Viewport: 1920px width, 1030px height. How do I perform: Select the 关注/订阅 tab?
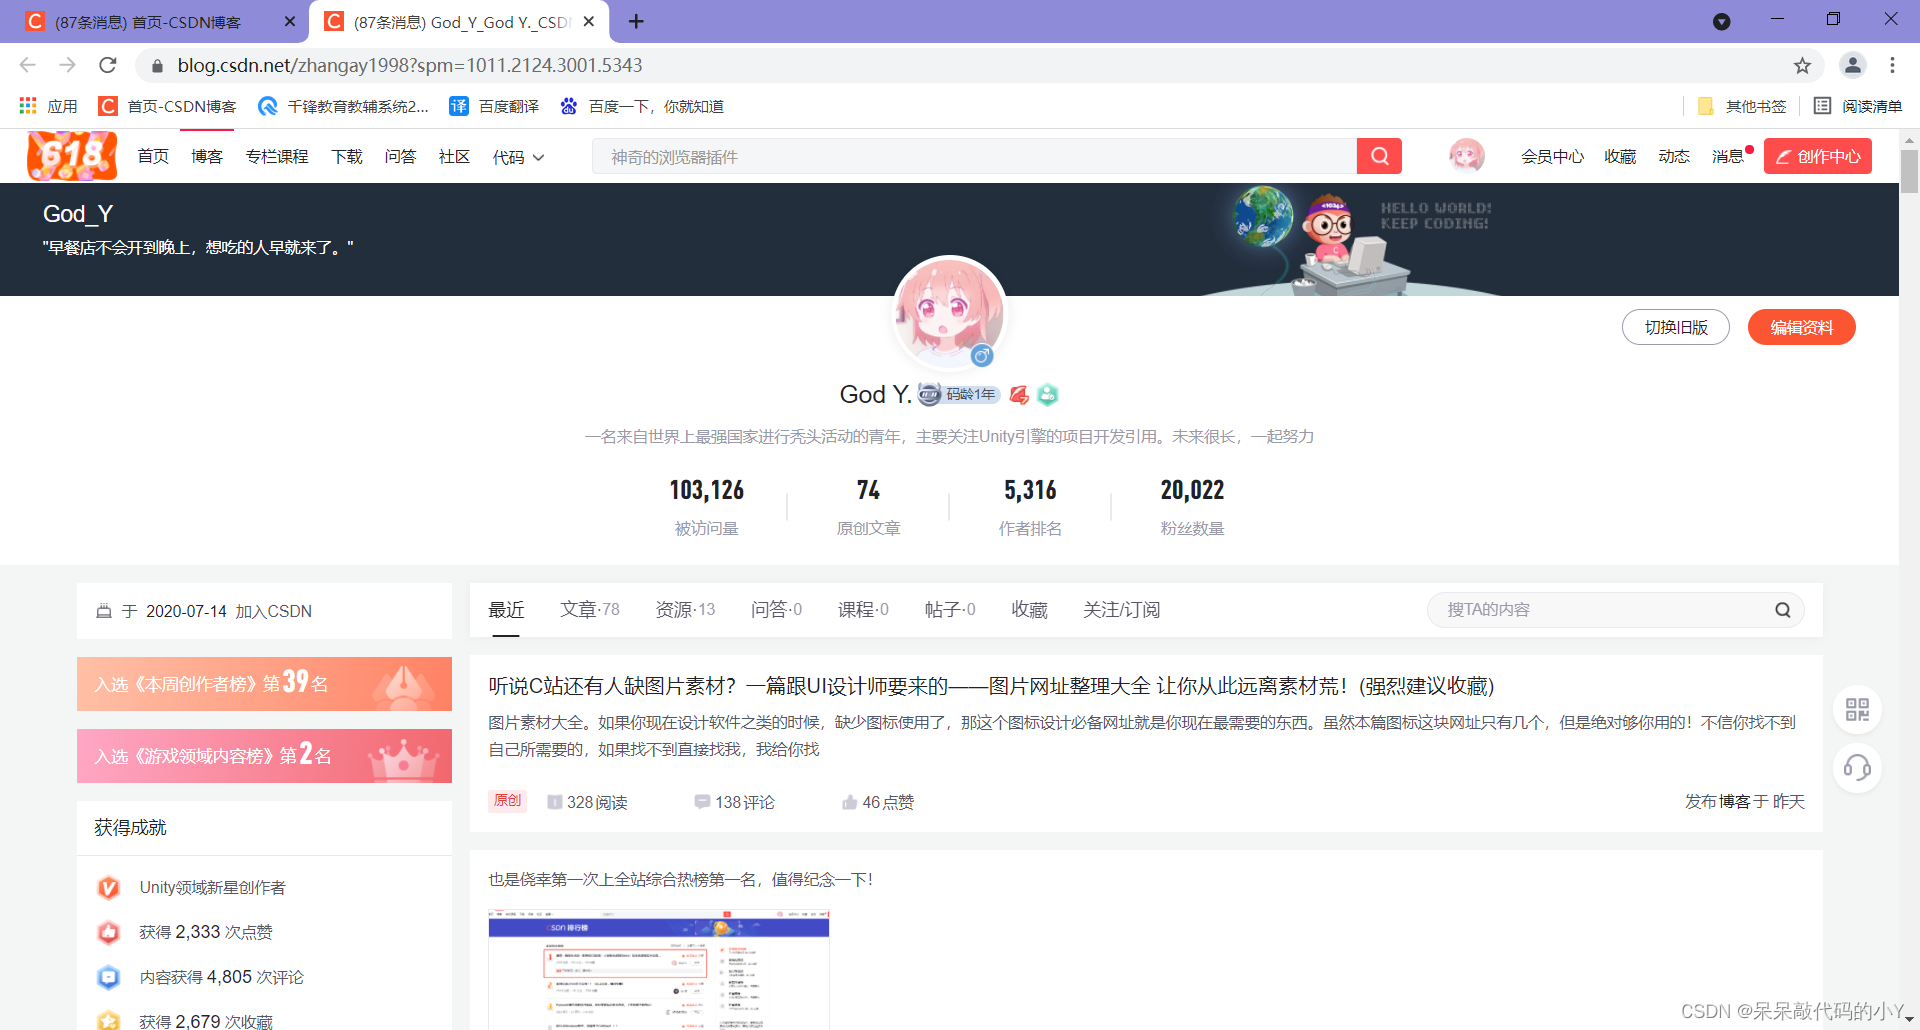coord(1121,610)
